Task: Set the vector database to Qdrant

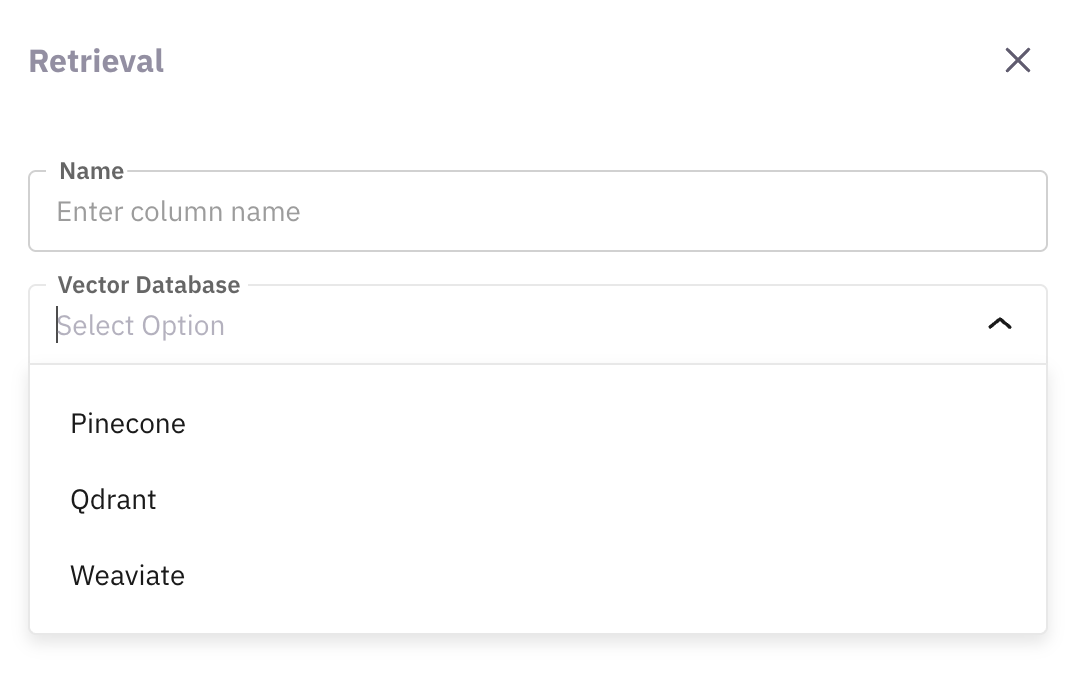Action: 113,500
